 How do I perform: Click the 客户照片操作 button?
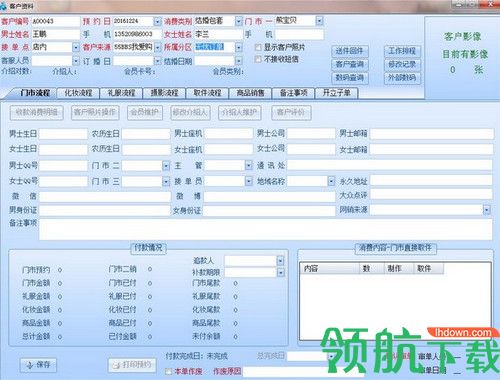pos(95,113)
